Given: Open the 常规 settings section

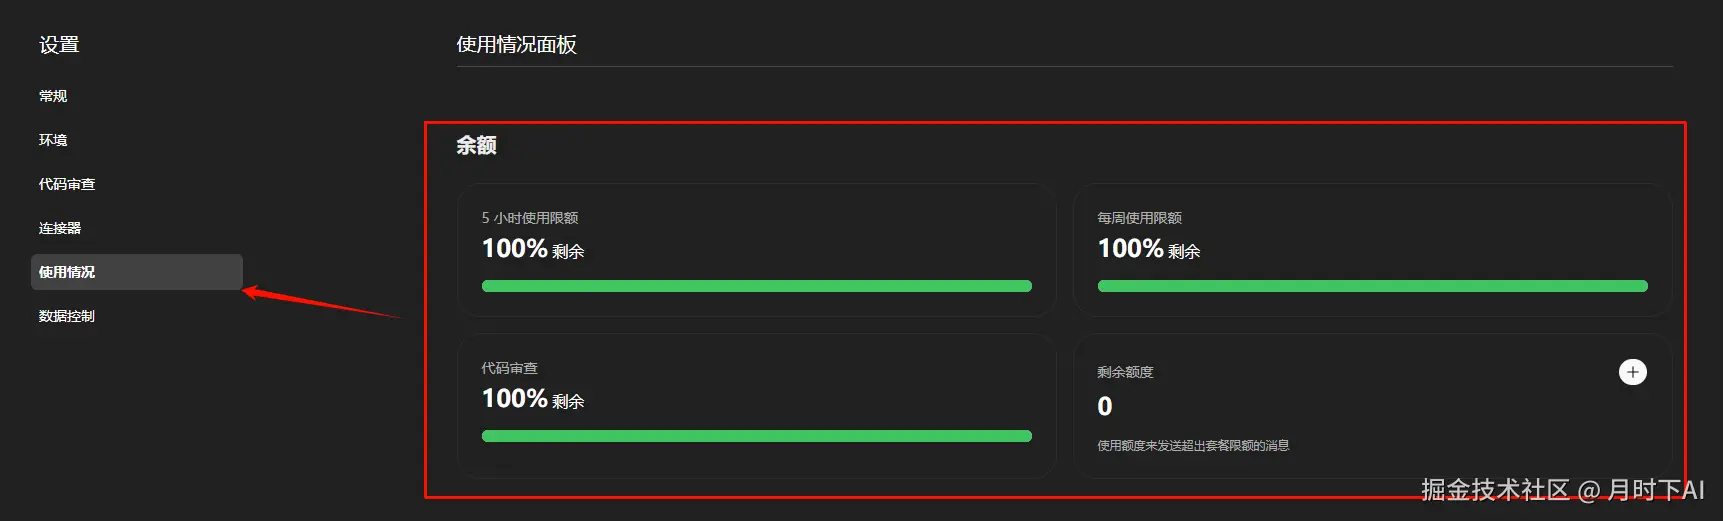Looking at the screenshot, I should (x=53, y=96).
